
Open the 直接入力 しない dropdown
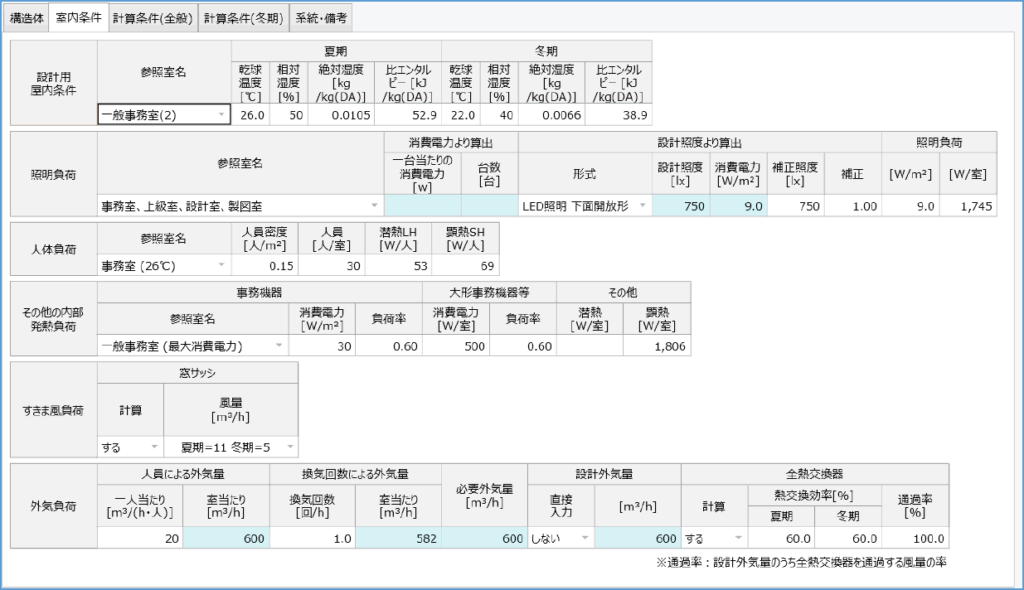tap(584, 538)
